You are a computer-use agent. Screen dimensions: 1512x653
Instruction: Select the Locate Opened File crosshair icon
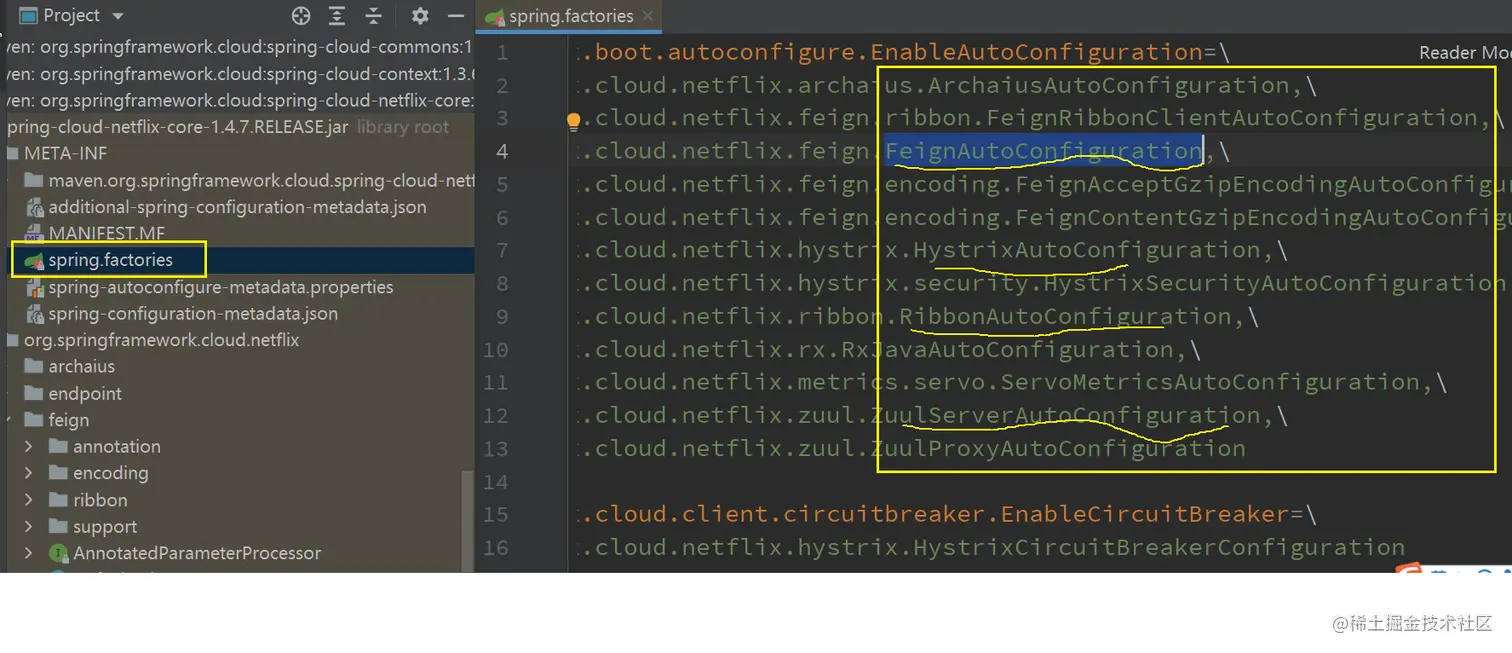point(300,16)
